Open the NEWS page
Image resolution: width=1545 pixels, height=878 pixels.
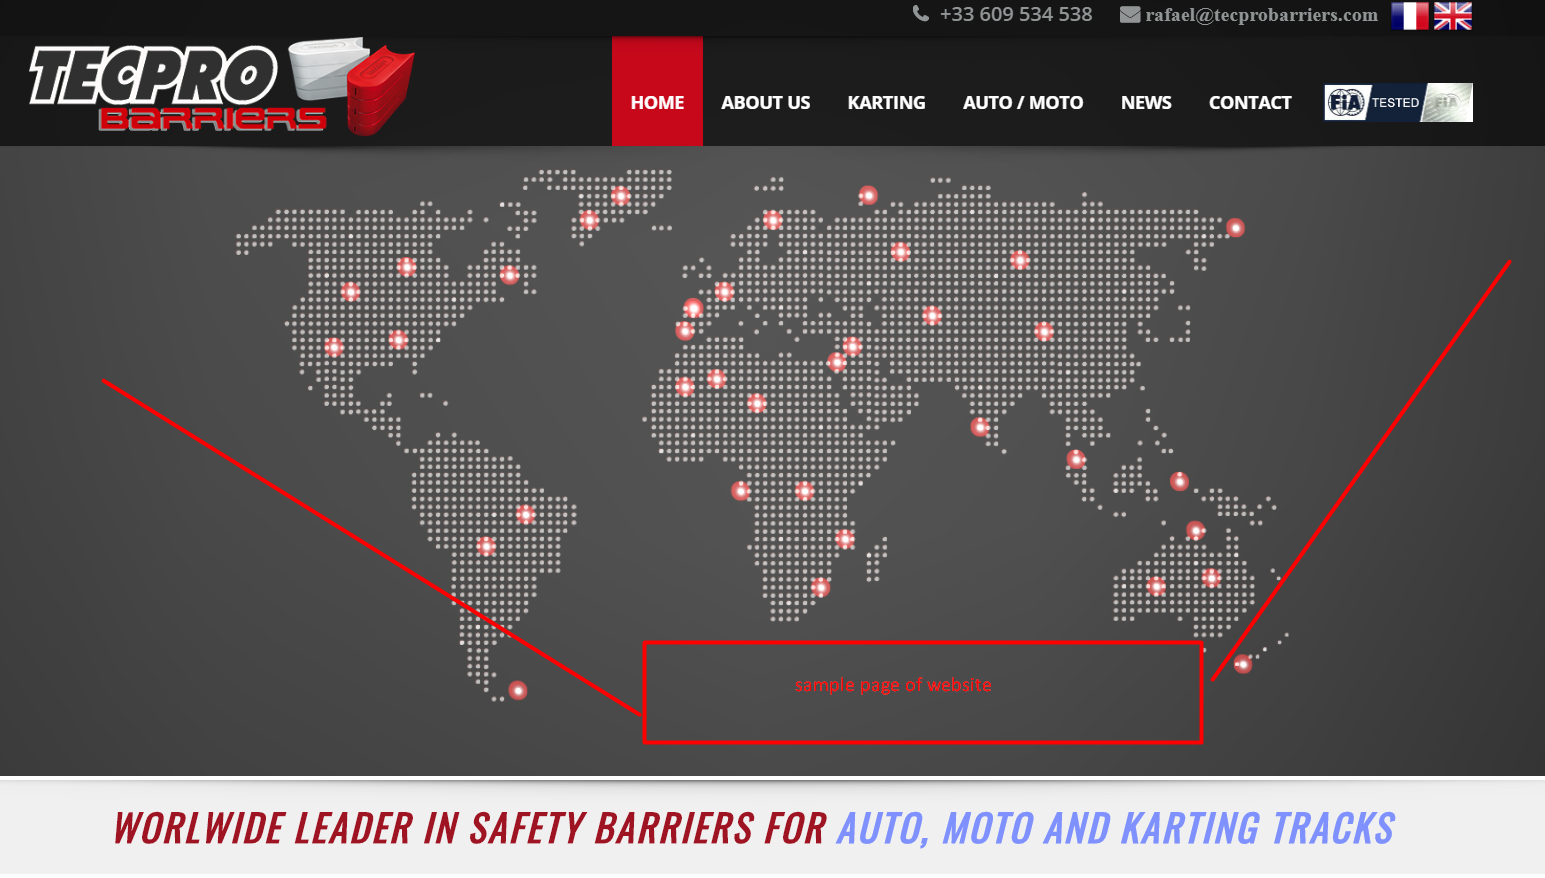click(x=1146, y=103)
